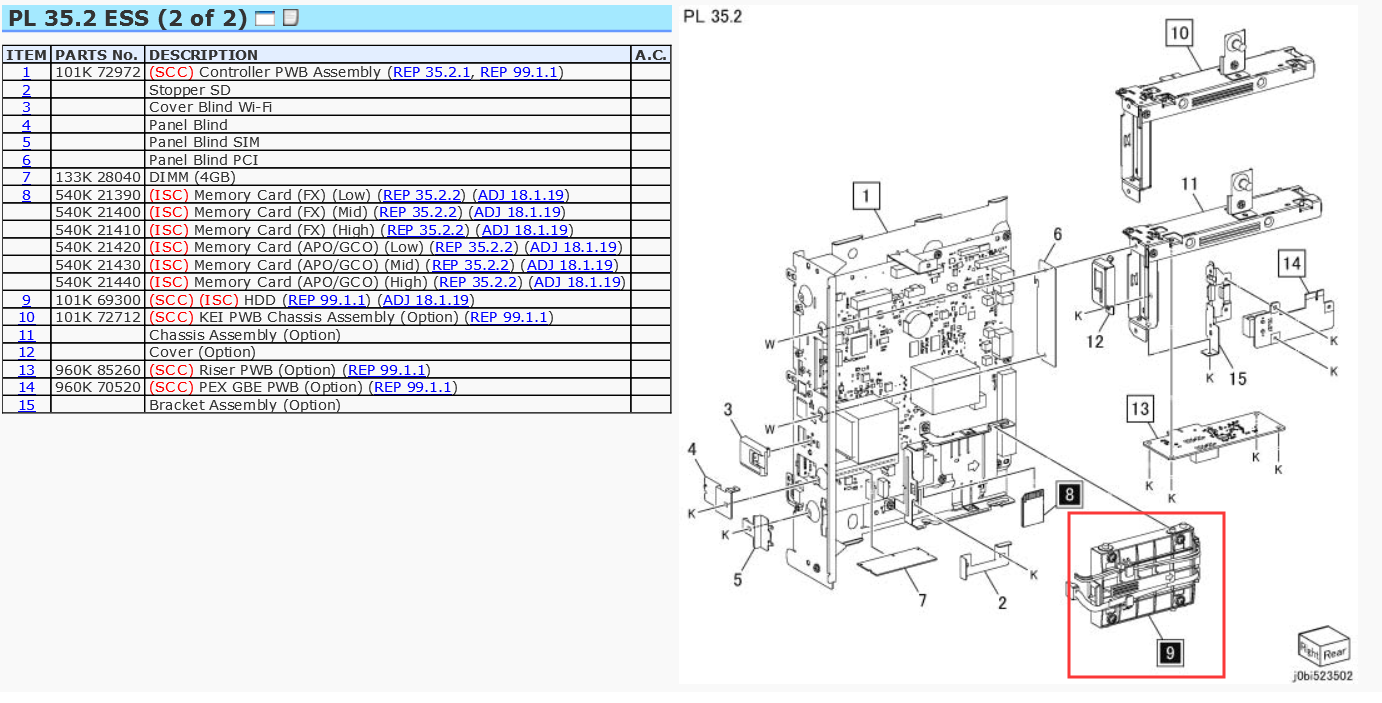Open the REP 35.2.1 link
The image size is (1382, 703).
[431, 72]
